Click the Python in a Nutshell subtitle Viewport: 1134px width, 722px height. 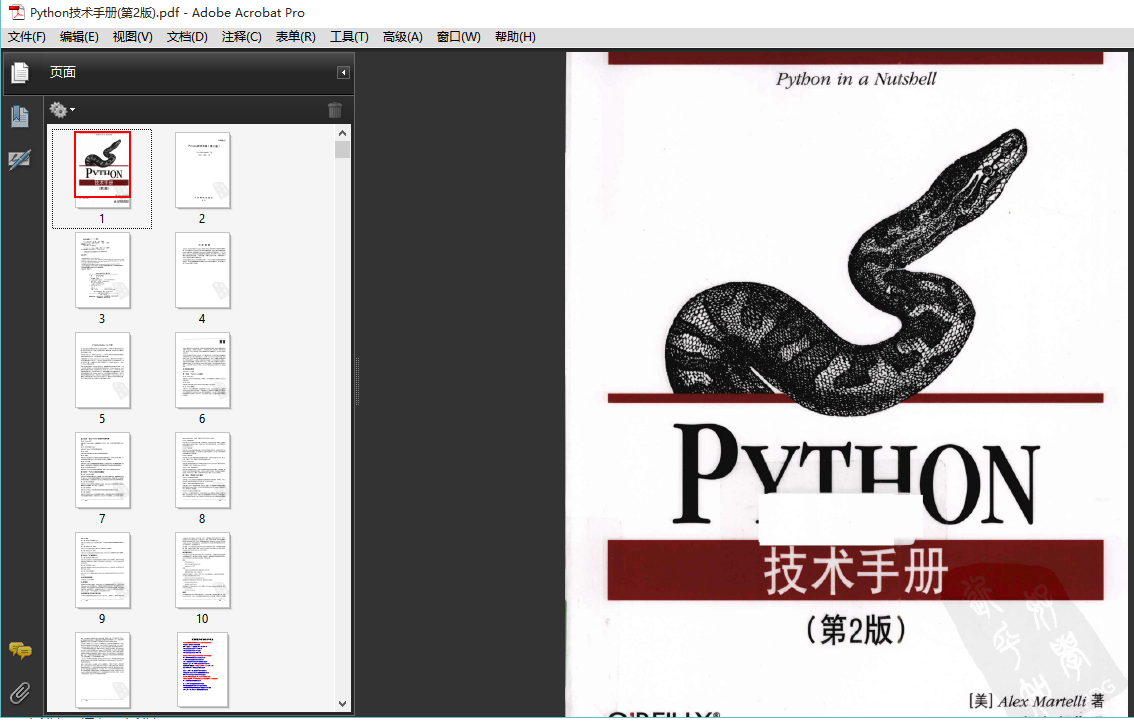pos(856,79)
